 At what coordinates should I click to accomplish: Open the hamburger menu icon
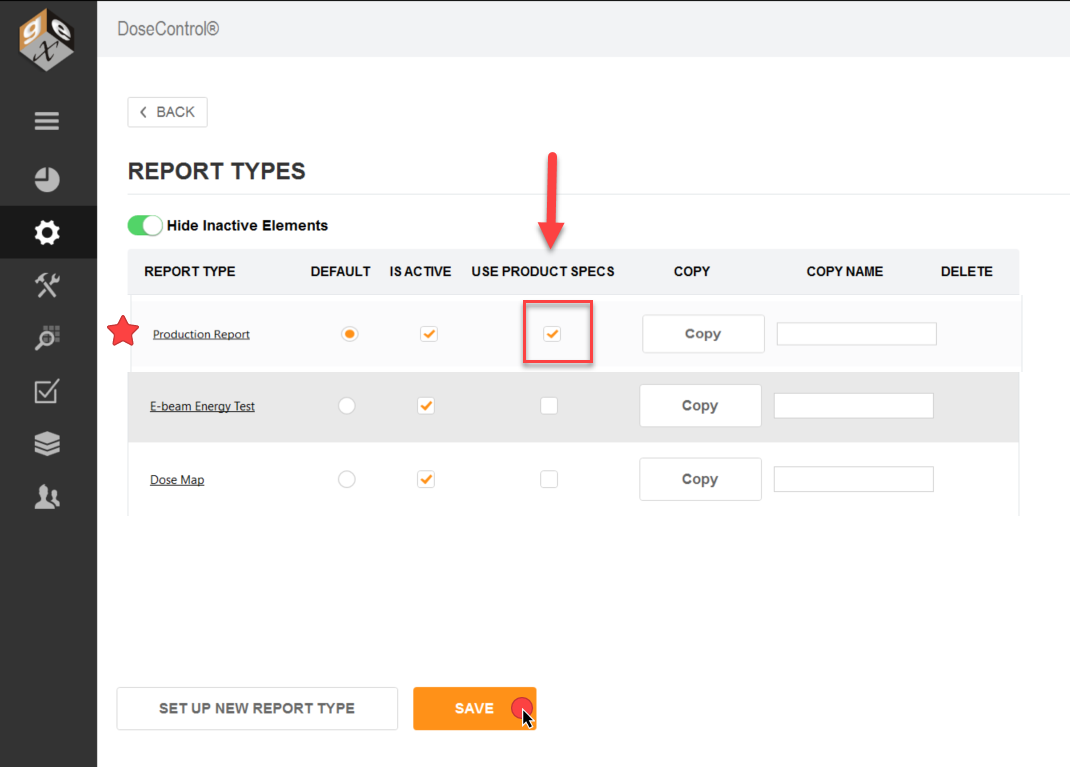pyautogui.click(x=46, y=121)
